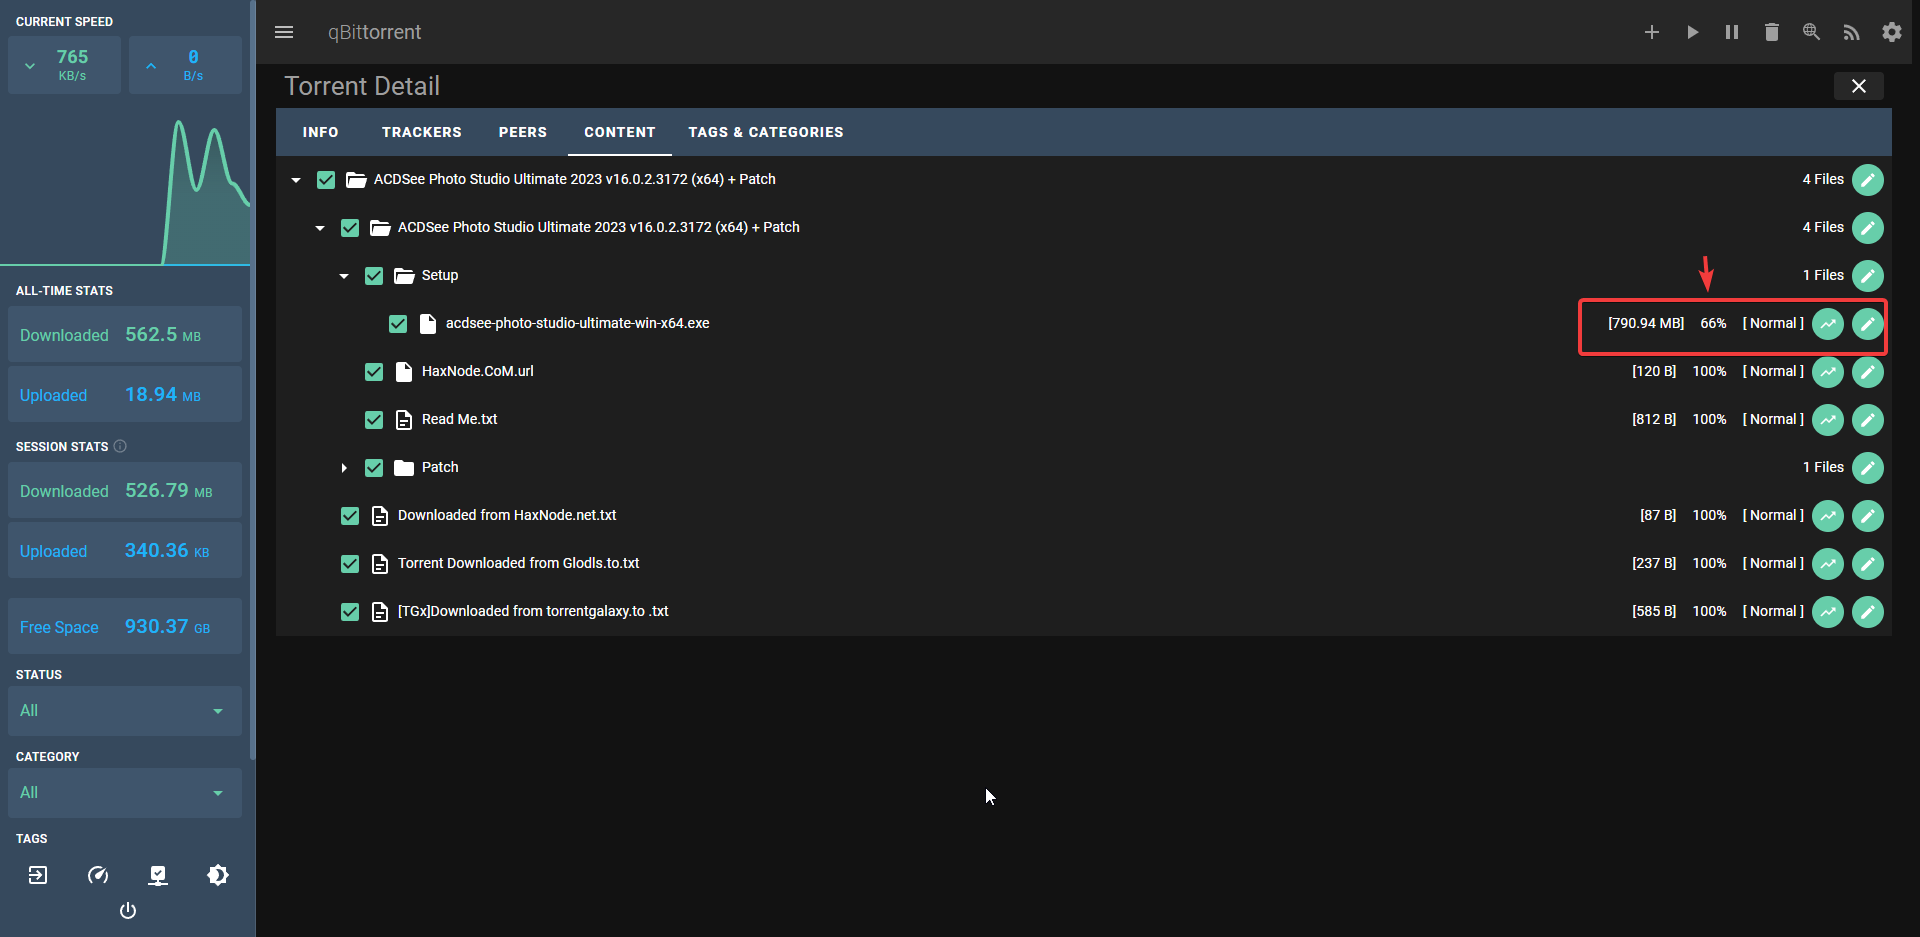
Task: Uncheck the Read Me.txt file
Action: tap(374, 419)
